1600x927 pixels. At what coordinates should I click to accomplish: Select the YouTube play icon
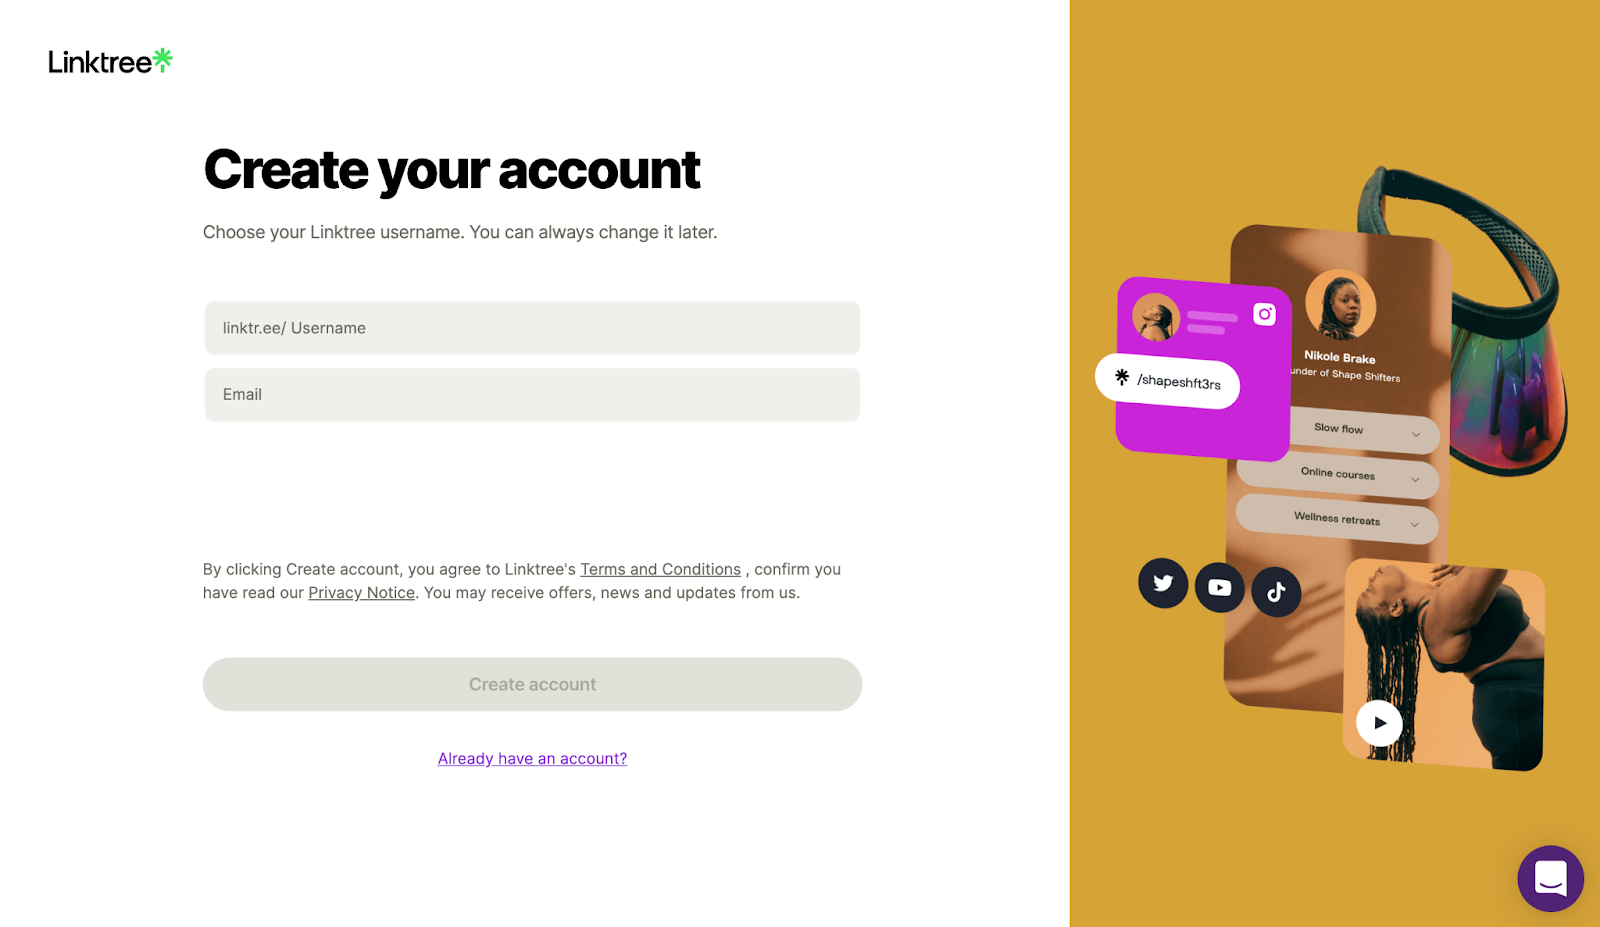tap(1219, 588)
